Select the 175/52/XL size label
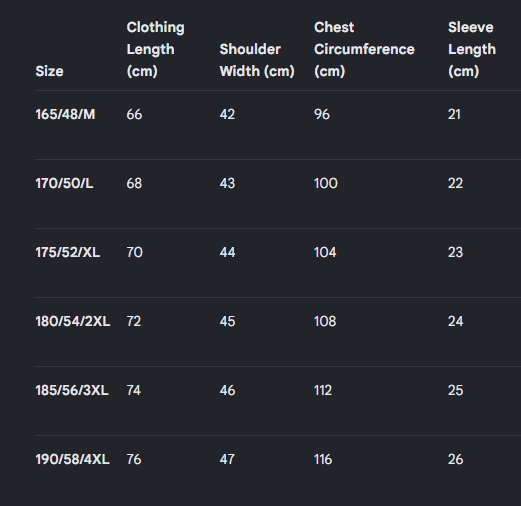Screen dimensions: 521x506 coord(68,252)
